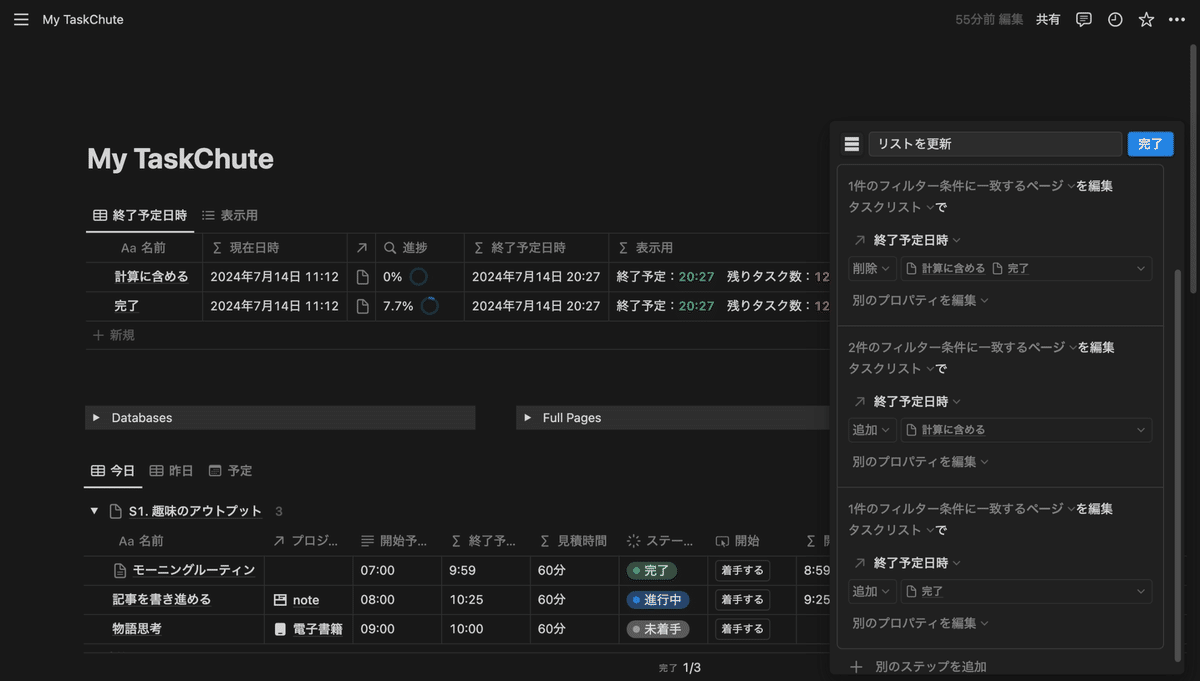Open the 物語思考 task row
1200x681 pixels.
137,629
